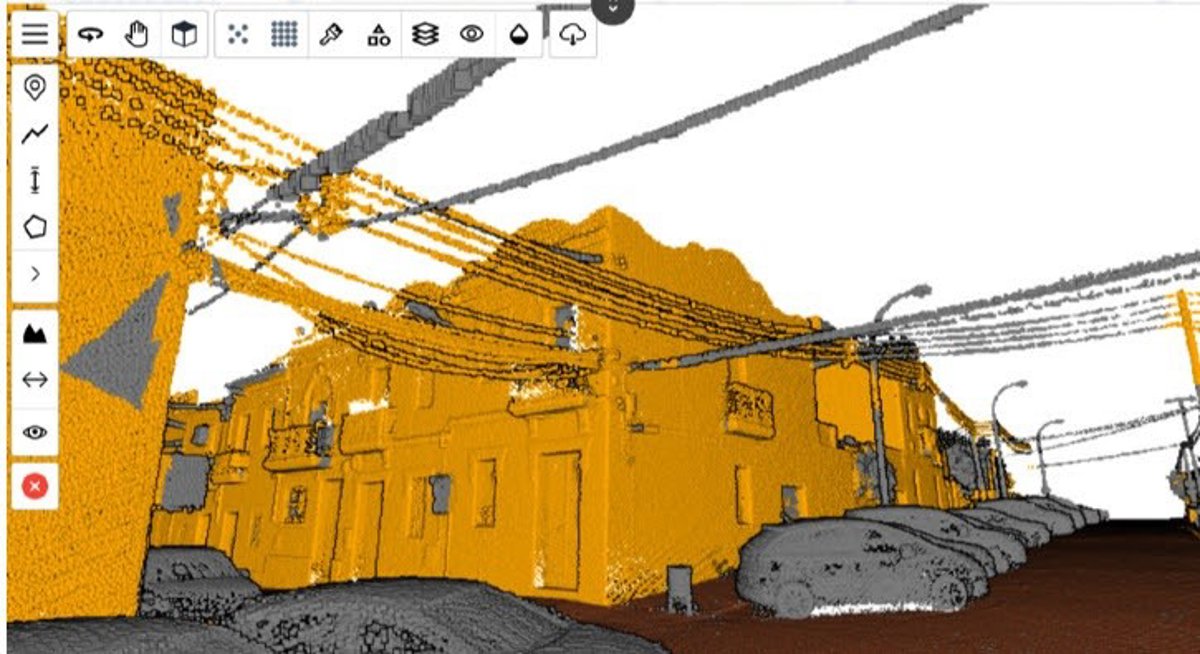Screen dimensions: 1200x654
Task: Click the cloud download button
Action: pos(573,35)
